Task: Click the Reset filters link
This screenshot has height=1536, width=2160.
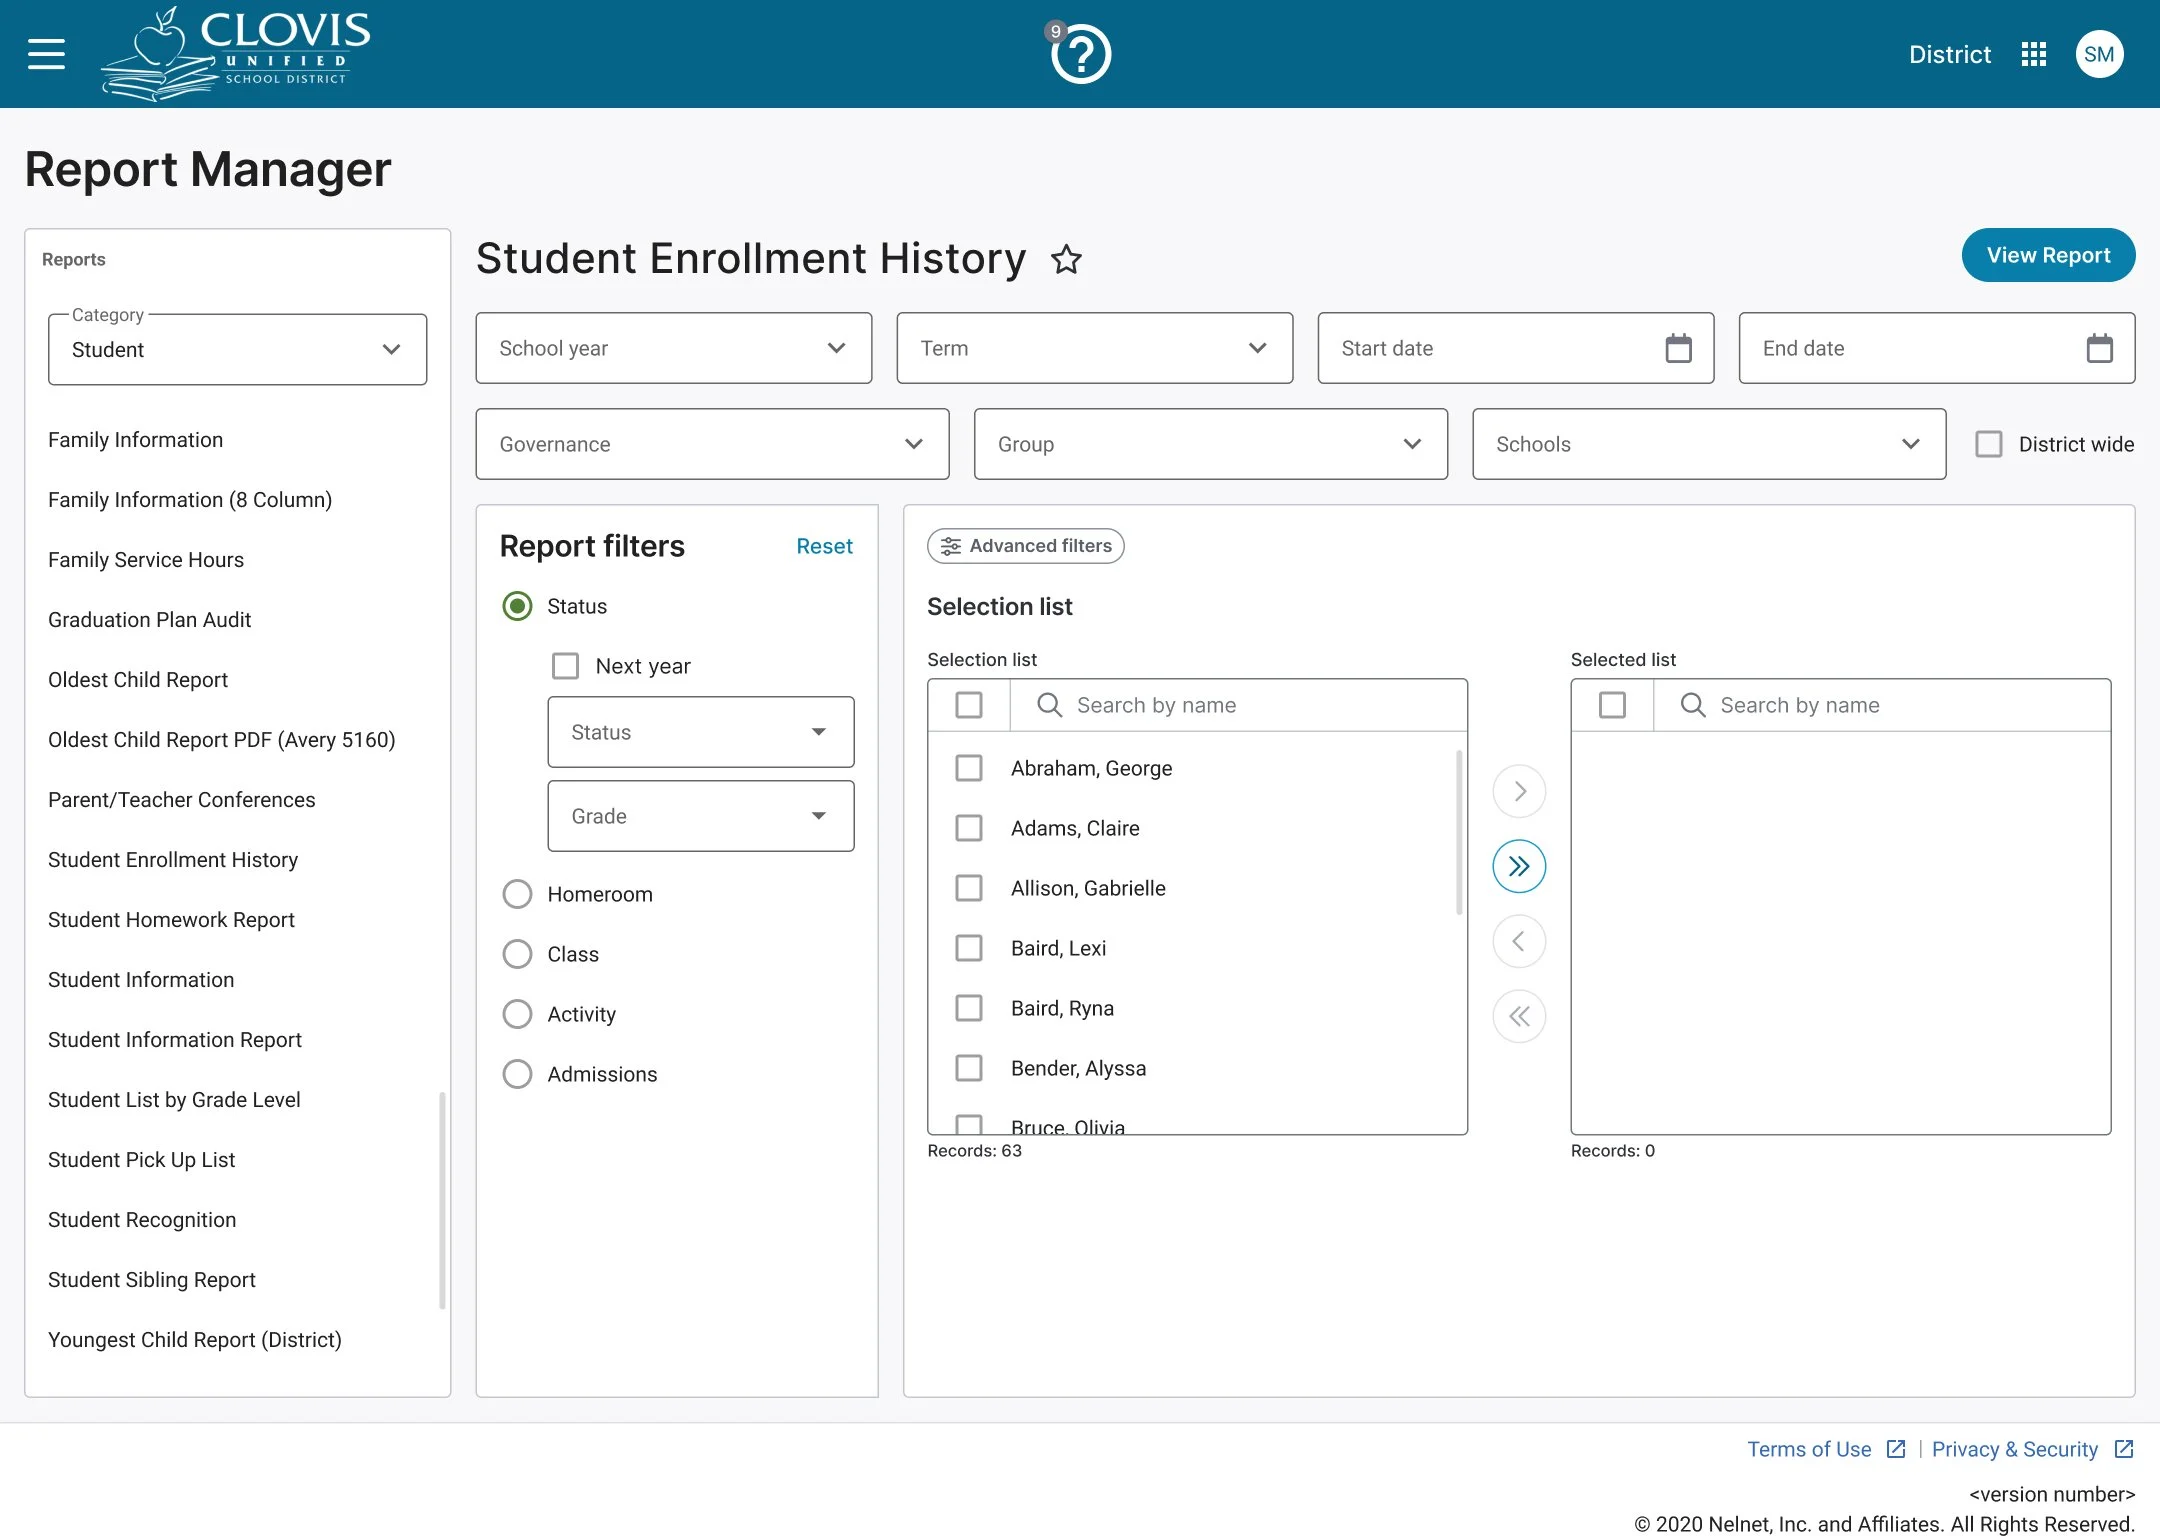Action: (824, 546)
